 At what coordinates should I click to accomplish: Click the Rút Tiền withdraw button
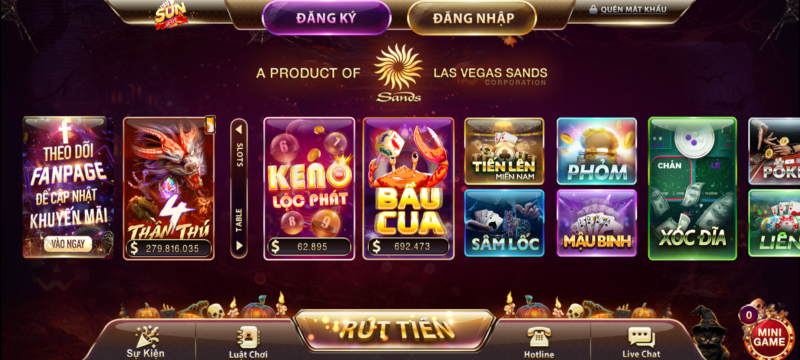pos(395,330)
